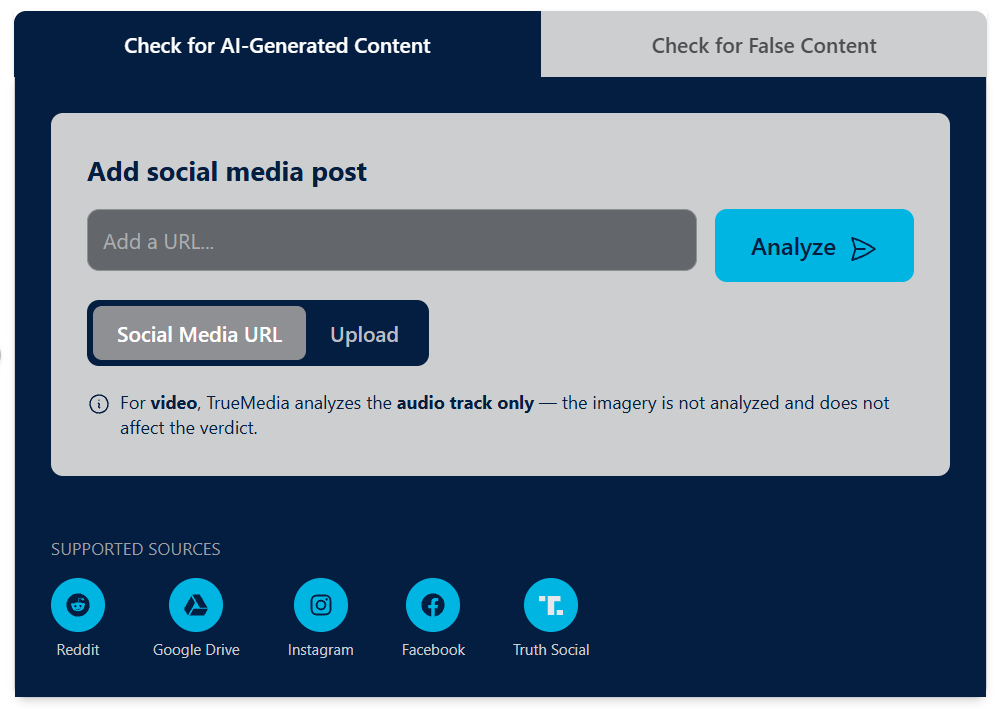Click the Google Drive text label

196,650
